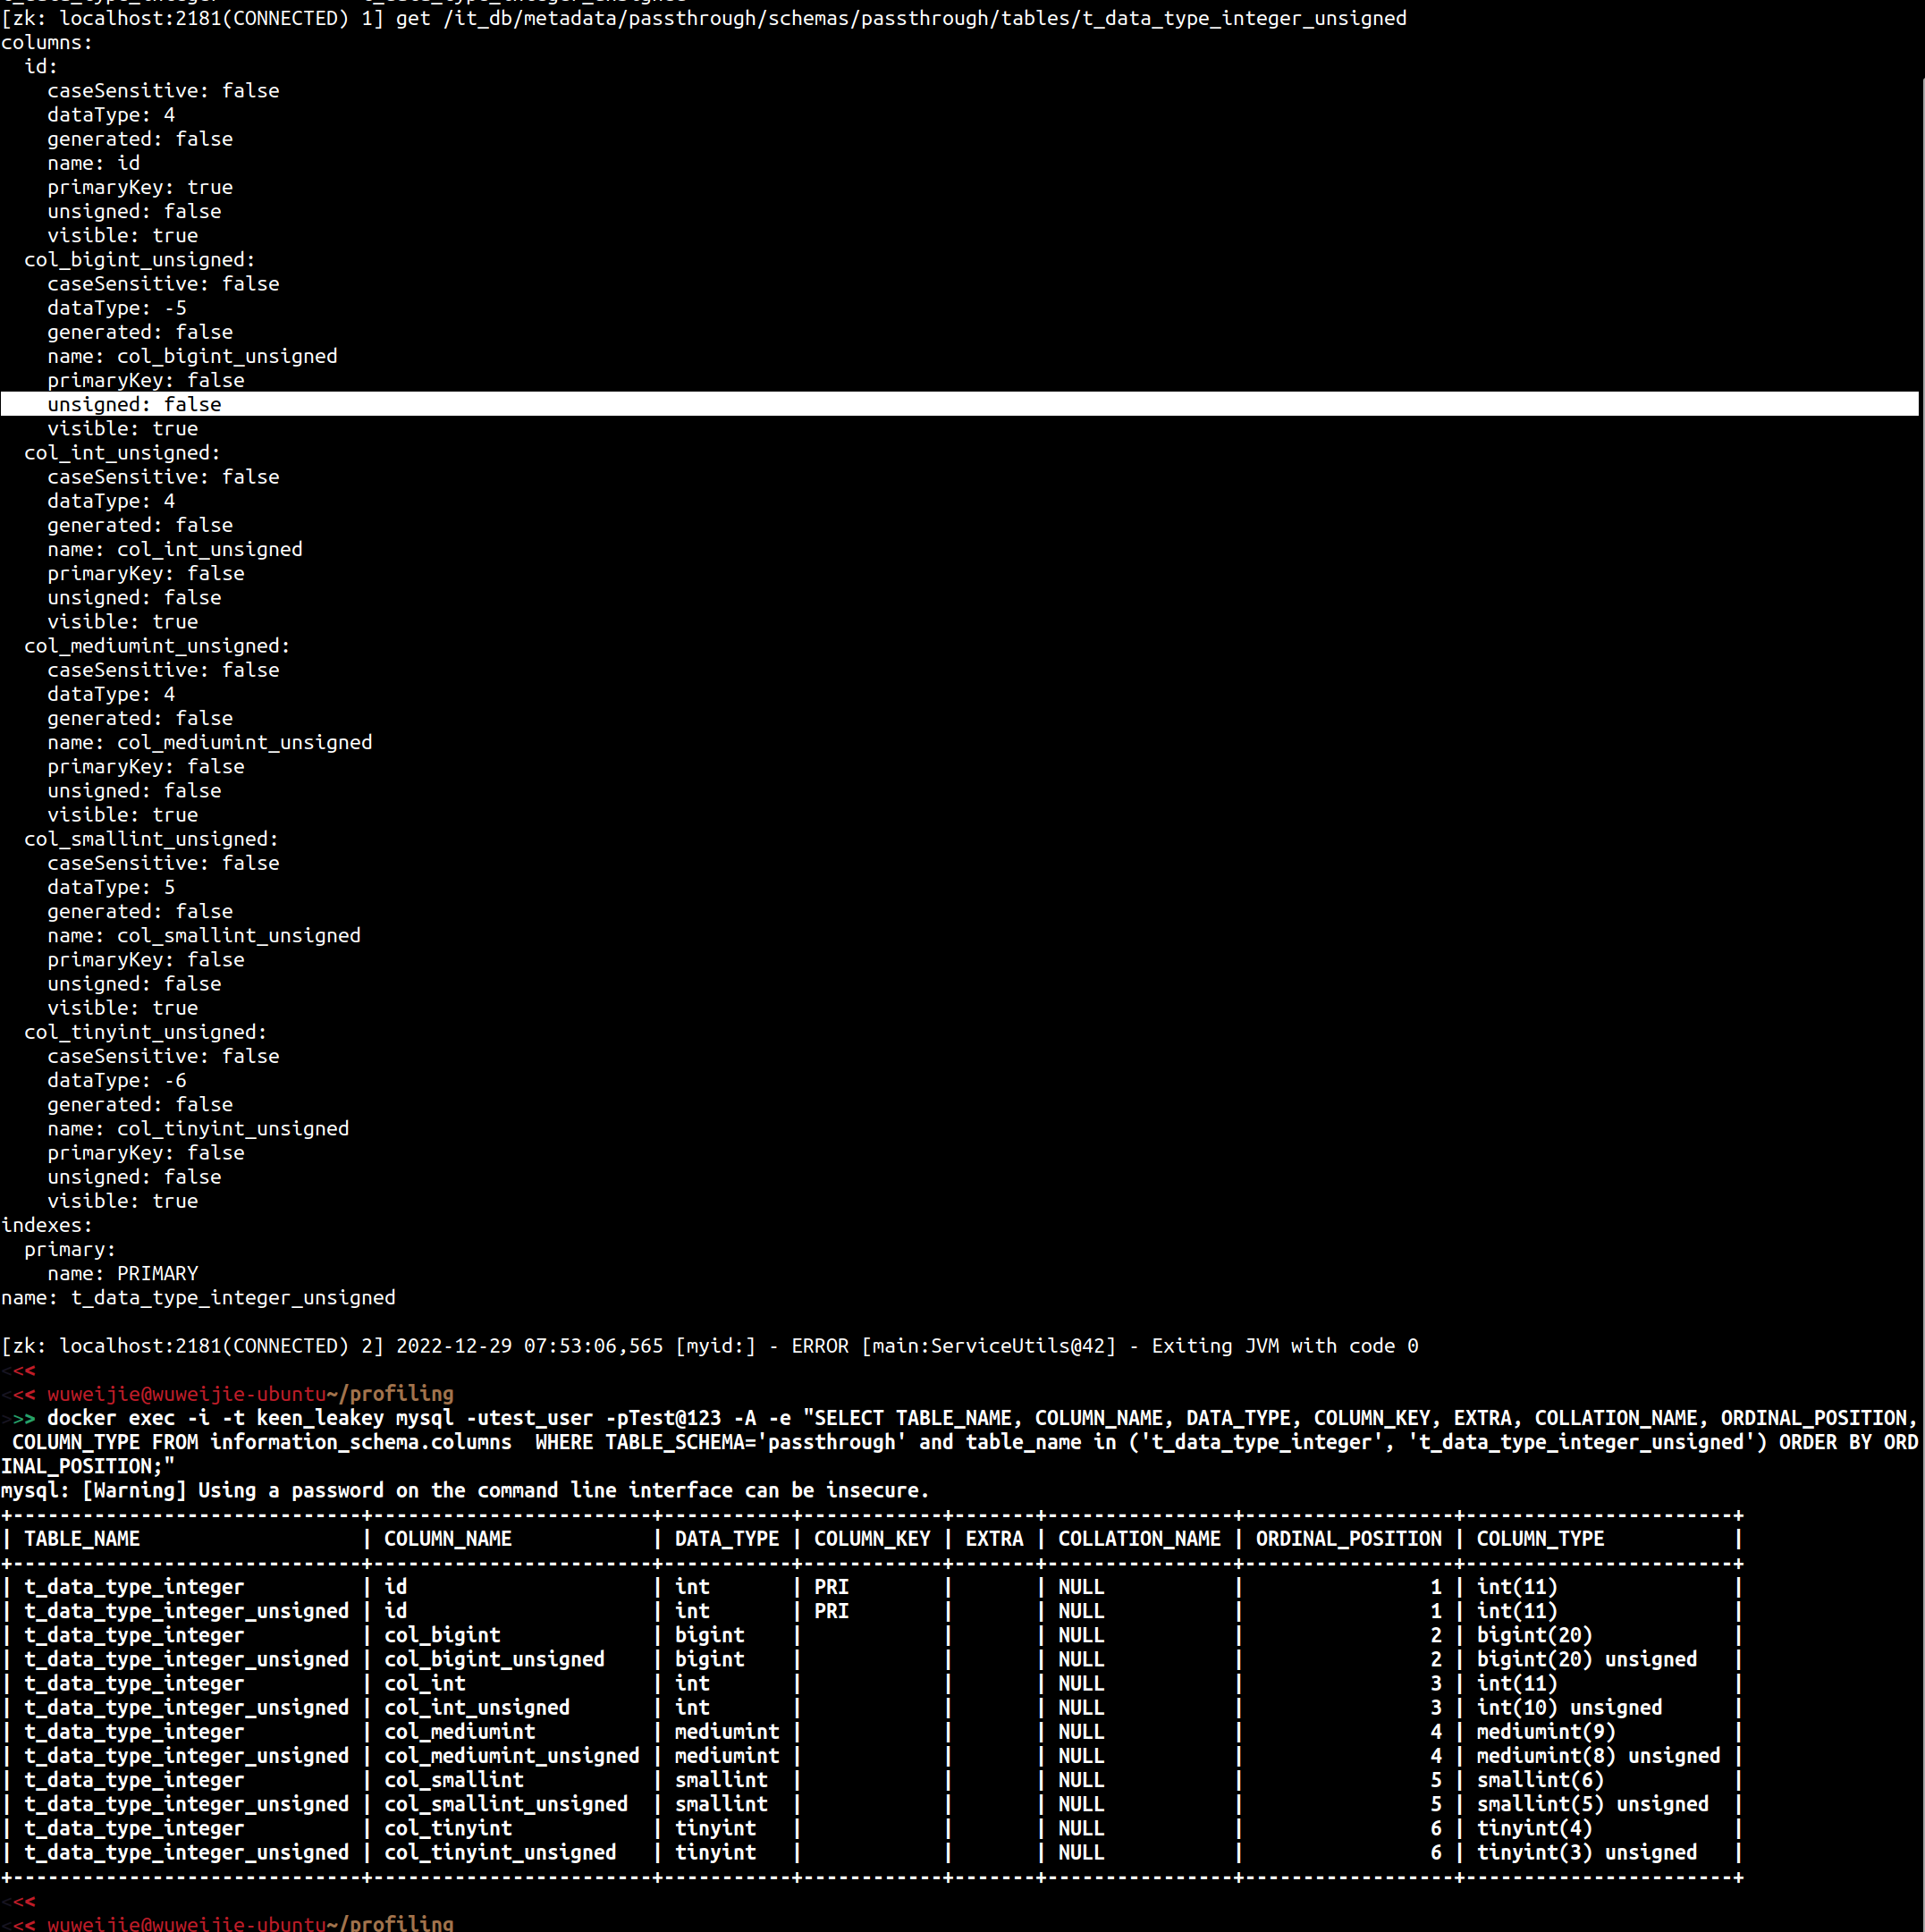Click the TABLE_NAME column header
This screenshot has height=1932, width=1925.
click(82, 1539)
